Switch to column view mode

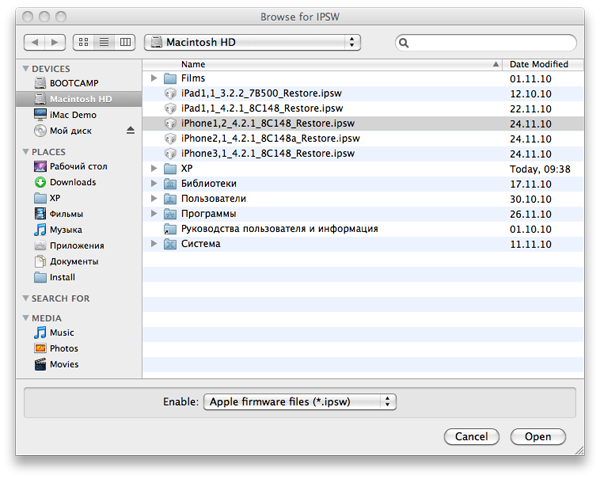125,42
